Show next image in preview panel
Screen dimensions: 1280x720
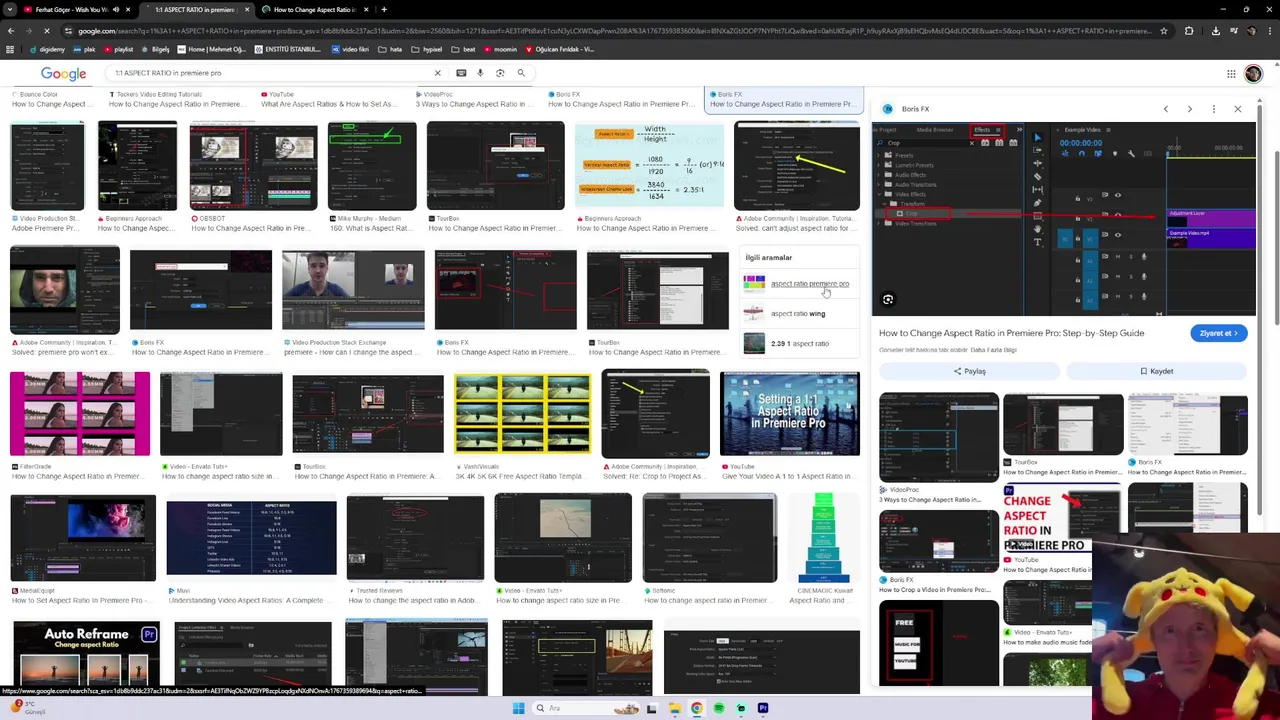[x=1189, y=109]
